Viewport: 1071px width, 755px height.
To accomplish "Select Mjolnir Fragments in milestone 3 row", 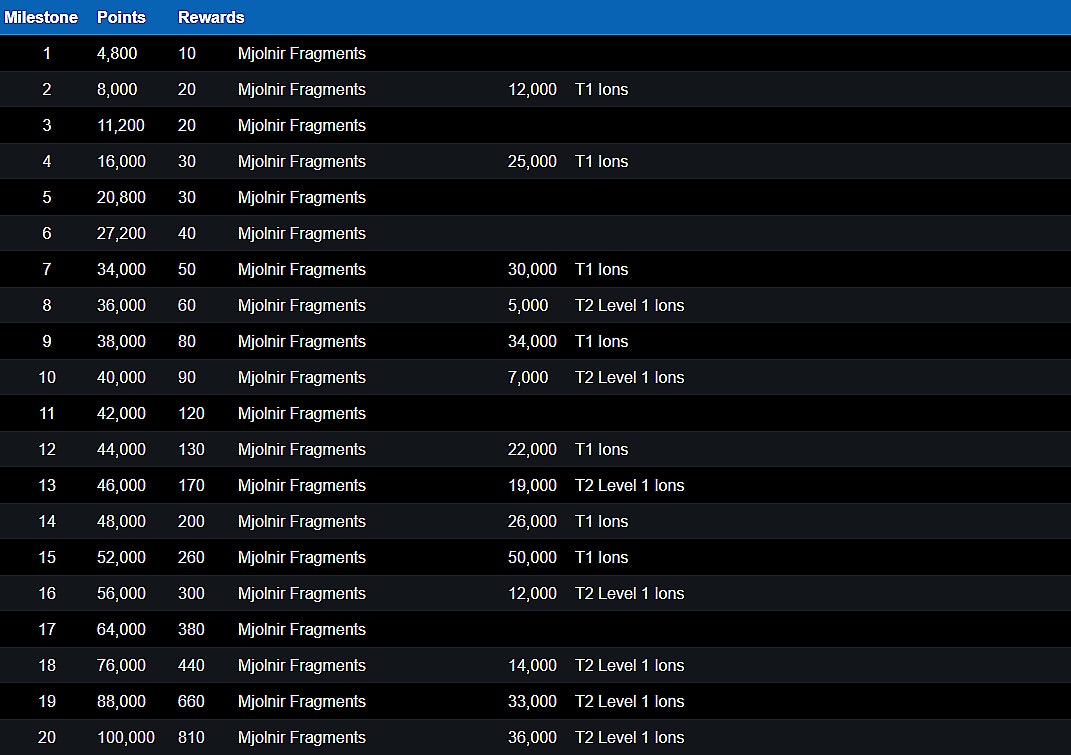I will tap(302, 125).
